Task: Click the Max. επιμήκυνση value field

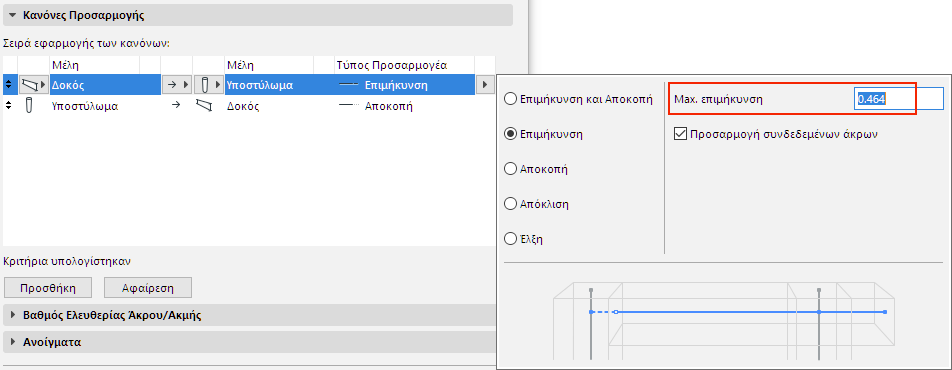Action: pyautogui.click(x=899, y=99)
